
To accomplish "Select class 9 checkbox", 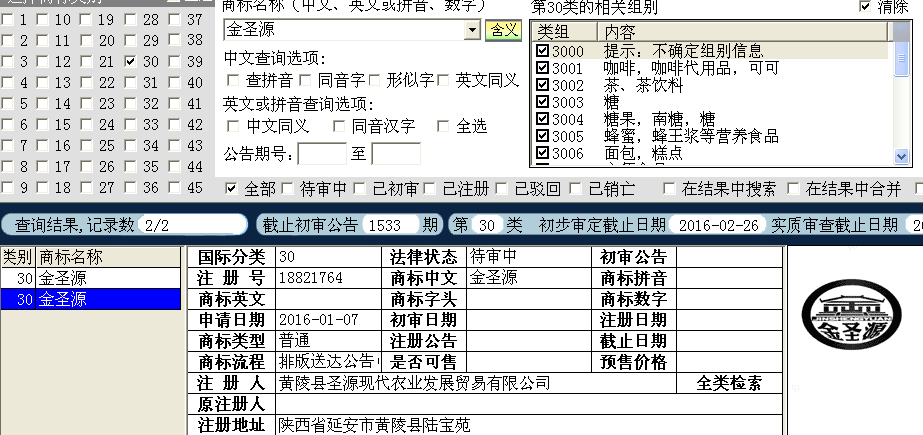I will [7, 188].
